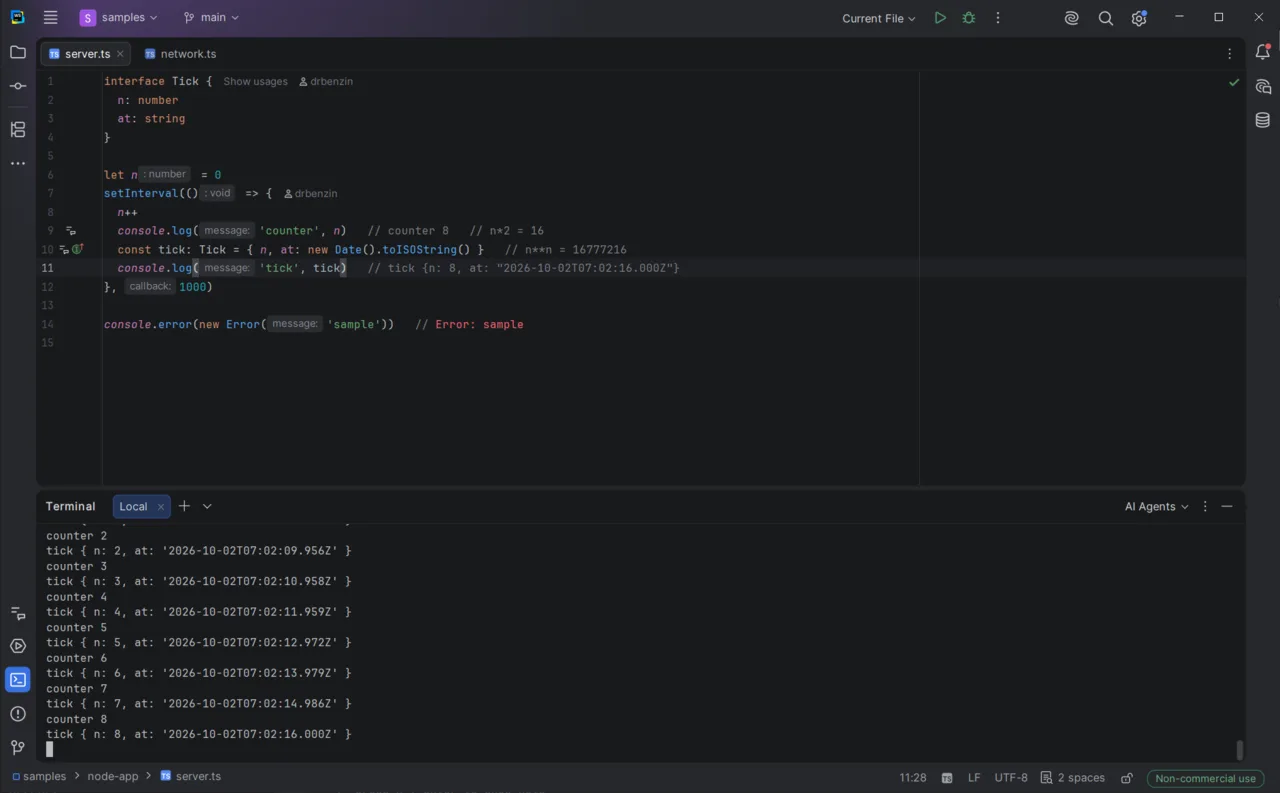Open the Services tool window icon above Run
Viewport: 1280px width, 793px height.
tap(18, 613)
